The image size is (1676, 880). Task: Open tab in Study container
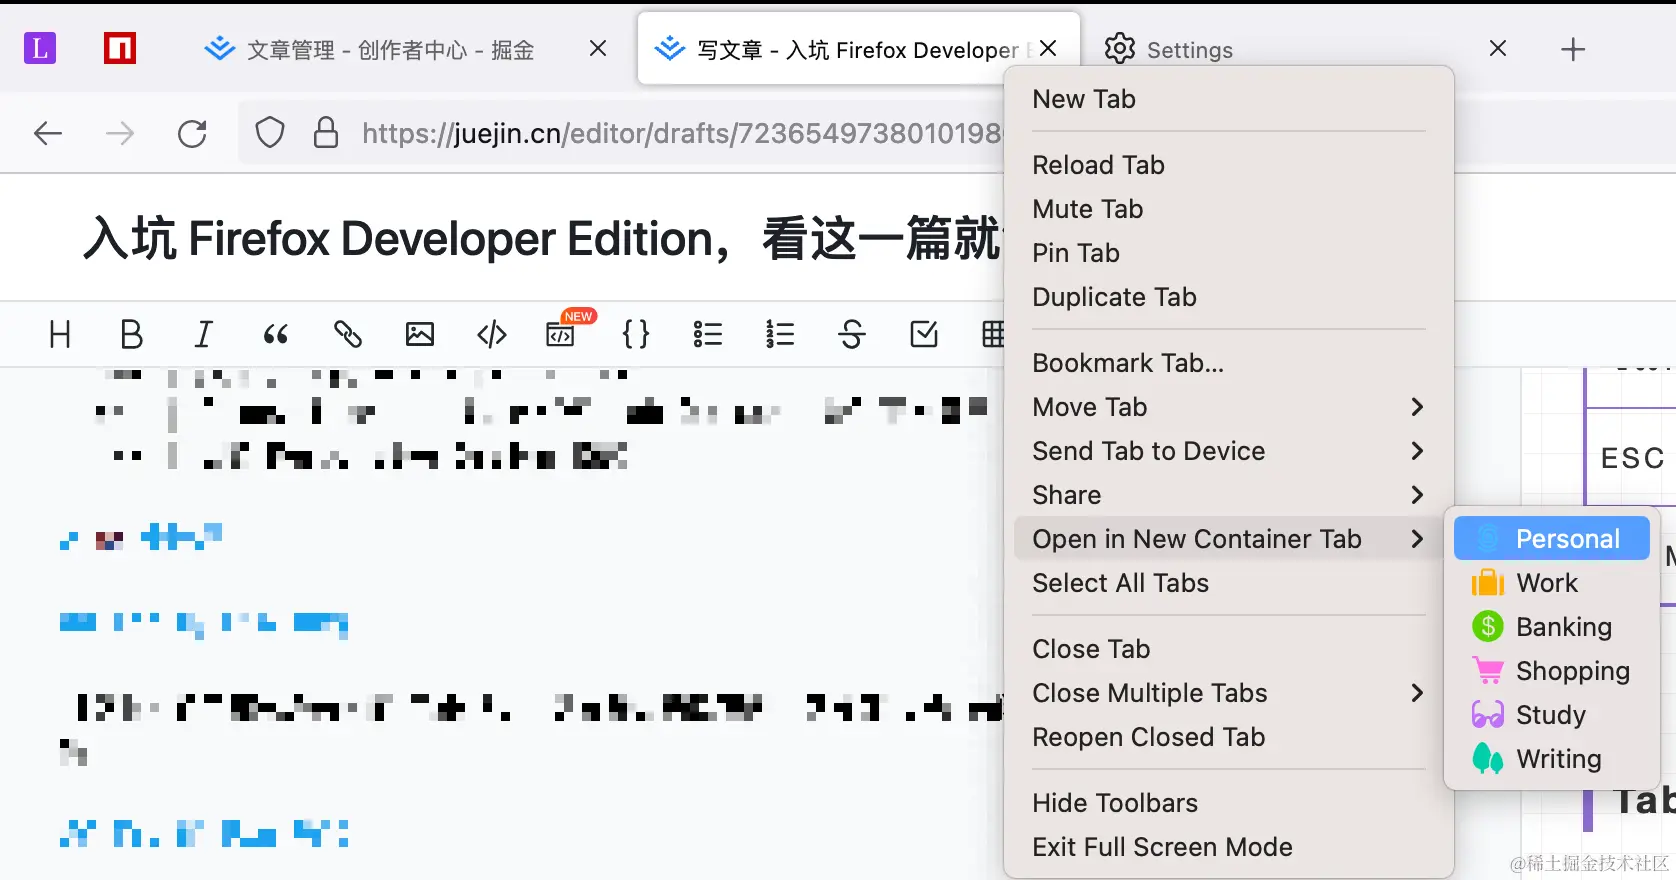[x=1552, y=715]
